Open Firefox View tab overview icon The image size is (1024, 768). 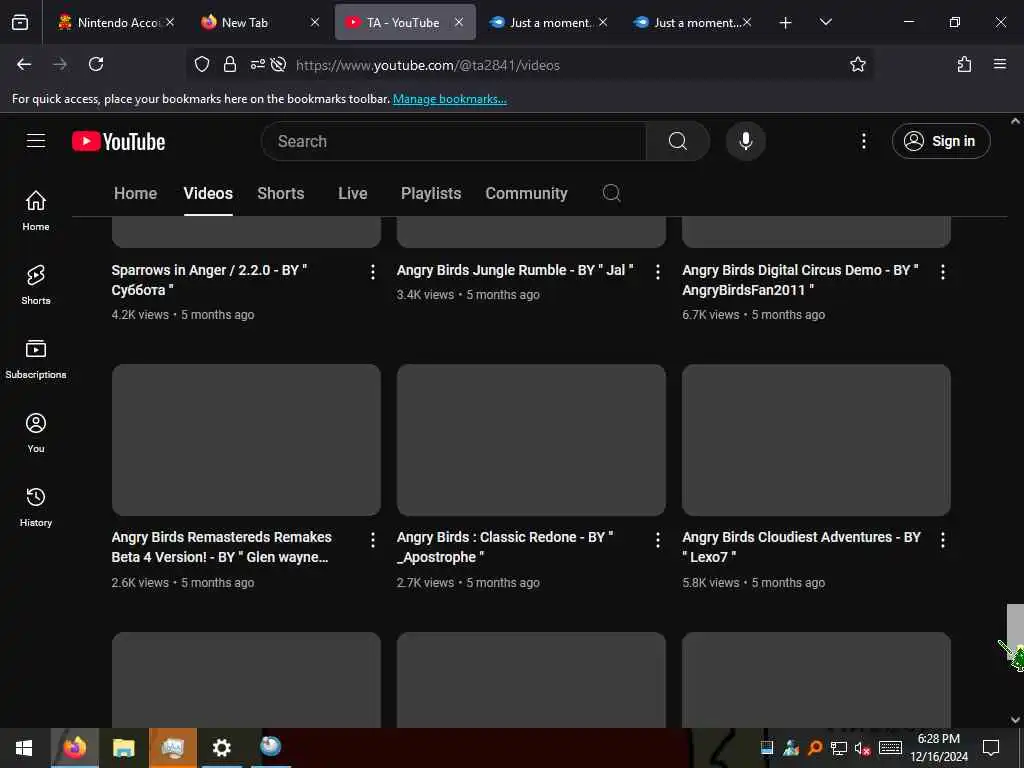pos(20,22)
